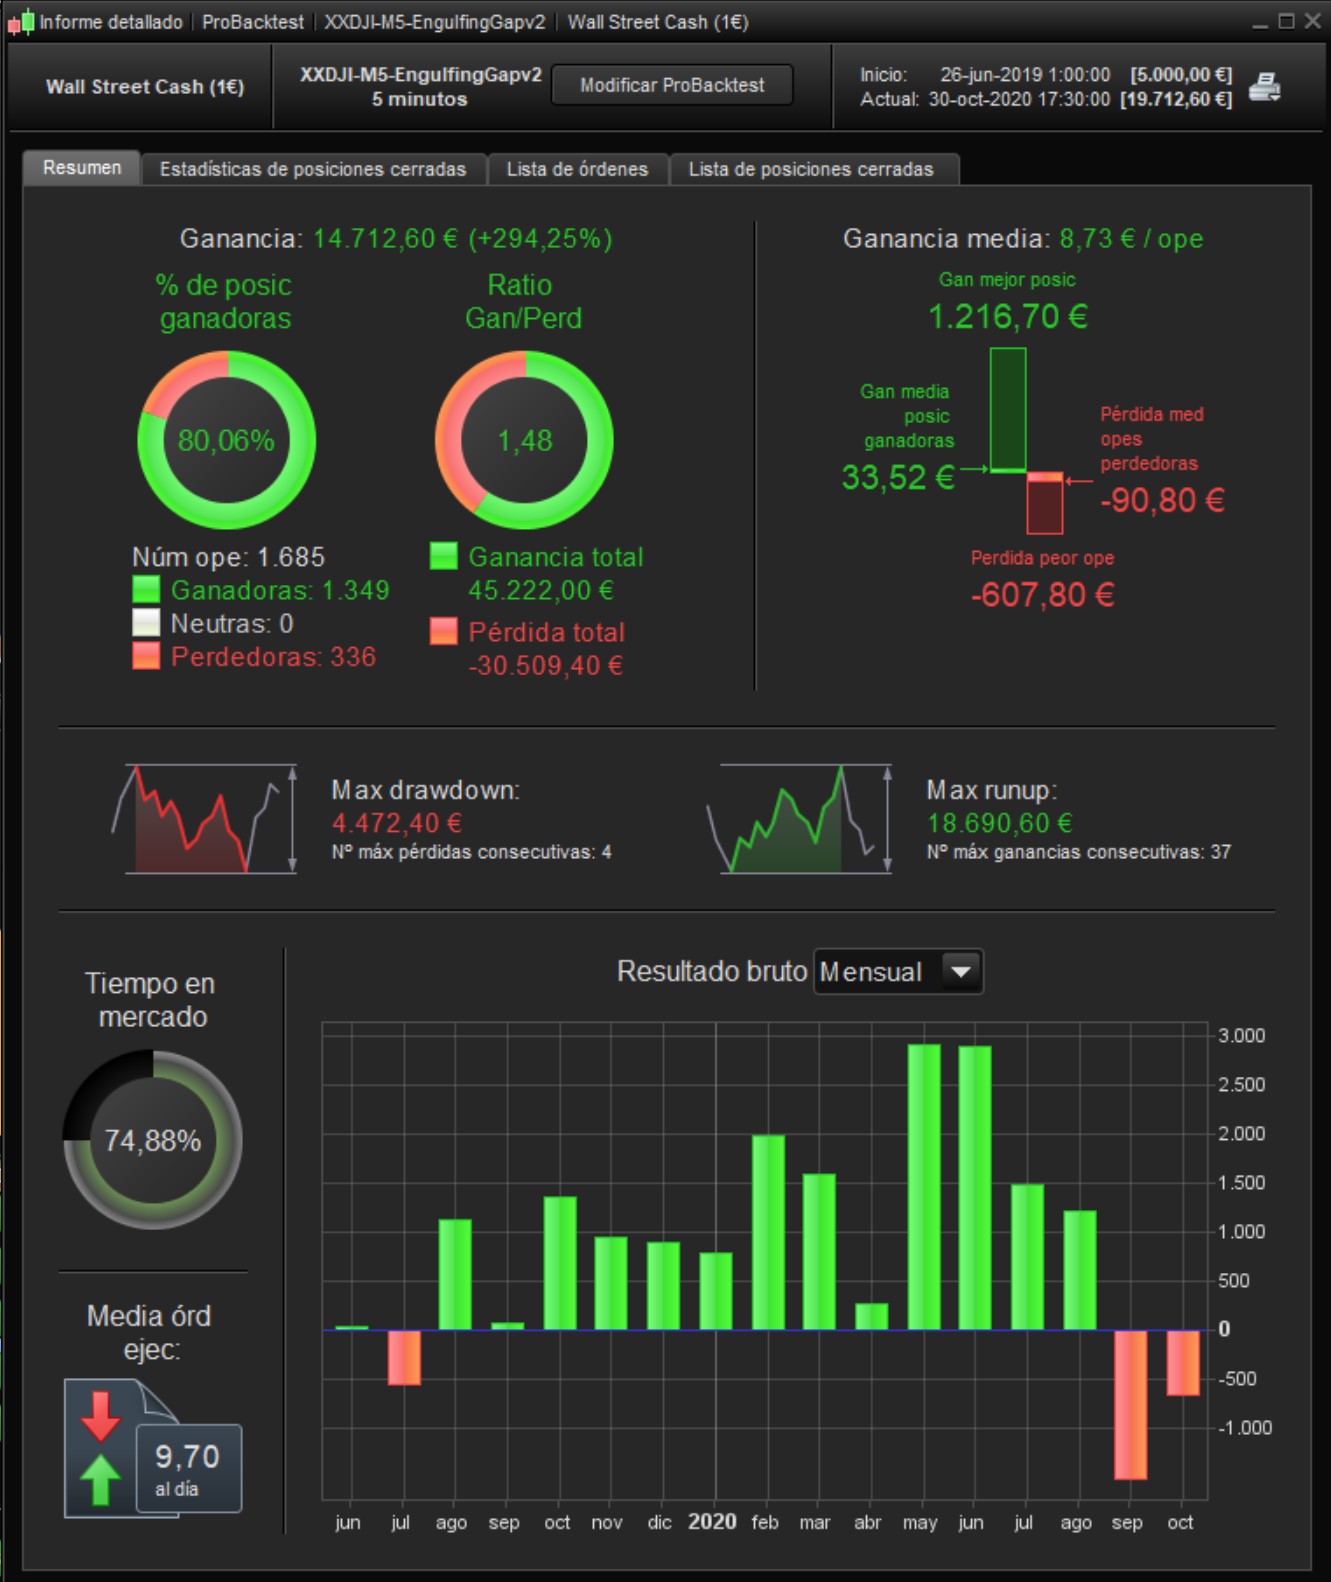The width and height of the screenshot is (1331, 1582).
Task: Click the green Ganadoras legend swatch
Action: point(146,590)
